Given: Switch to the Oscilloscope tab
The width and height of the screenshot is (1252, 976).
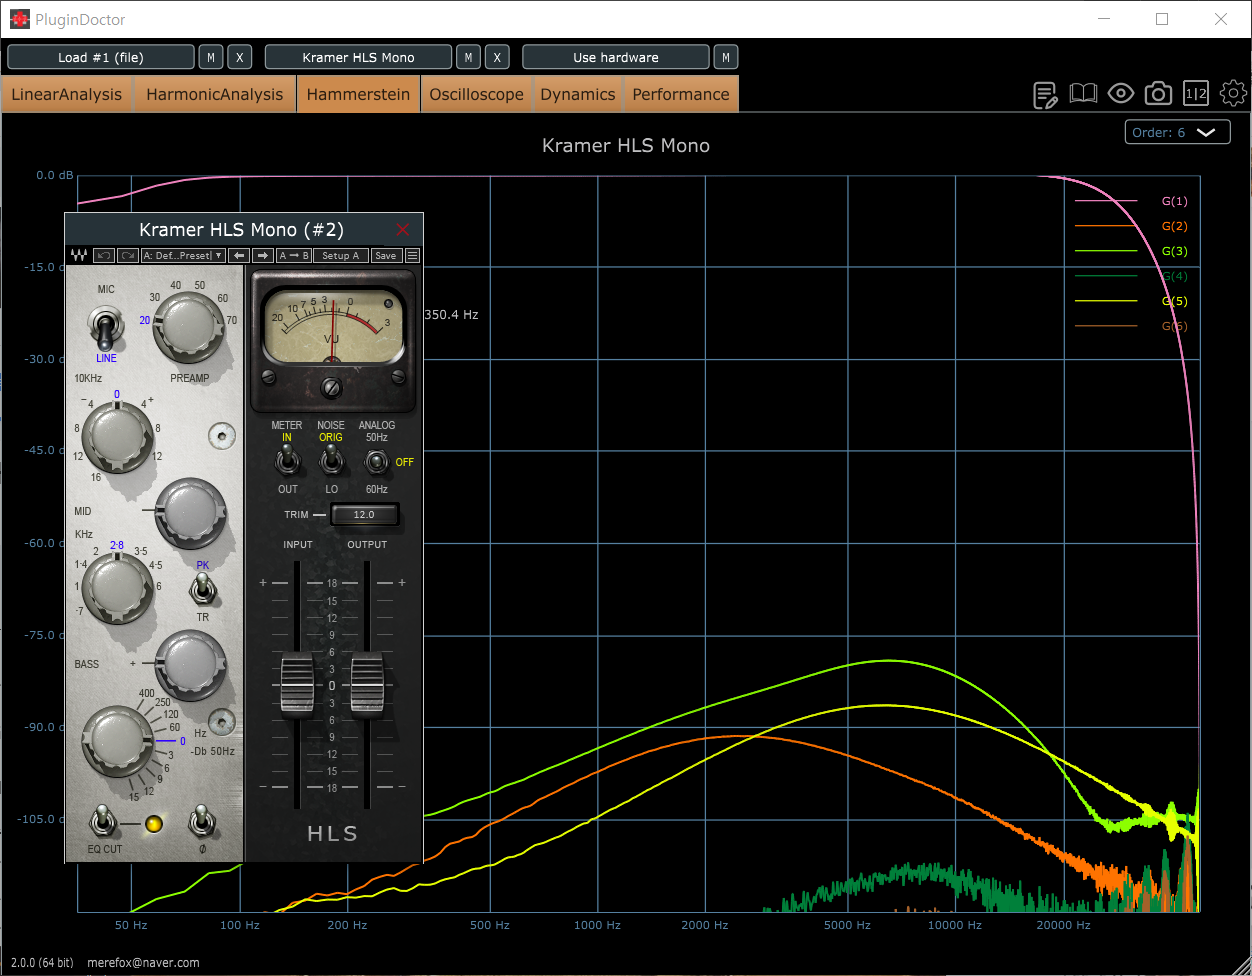Looking at the screenshot, I should click(477, 94).
